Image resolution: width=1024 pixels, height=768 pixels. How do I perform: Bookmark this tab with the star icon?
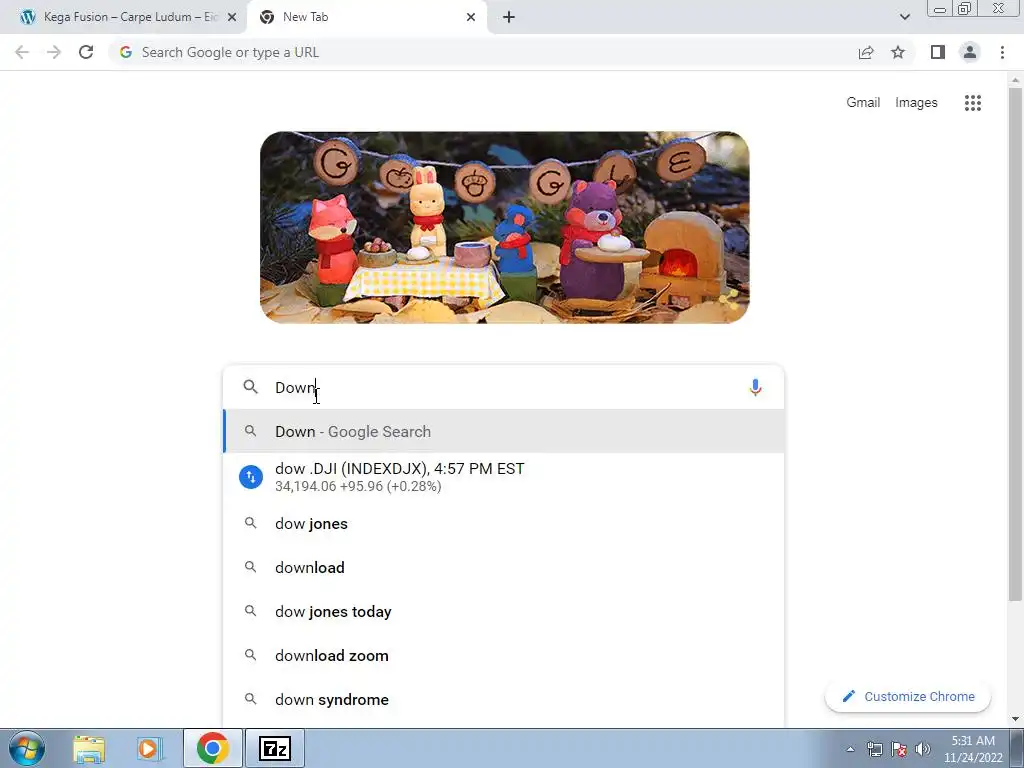click(898, 52)
